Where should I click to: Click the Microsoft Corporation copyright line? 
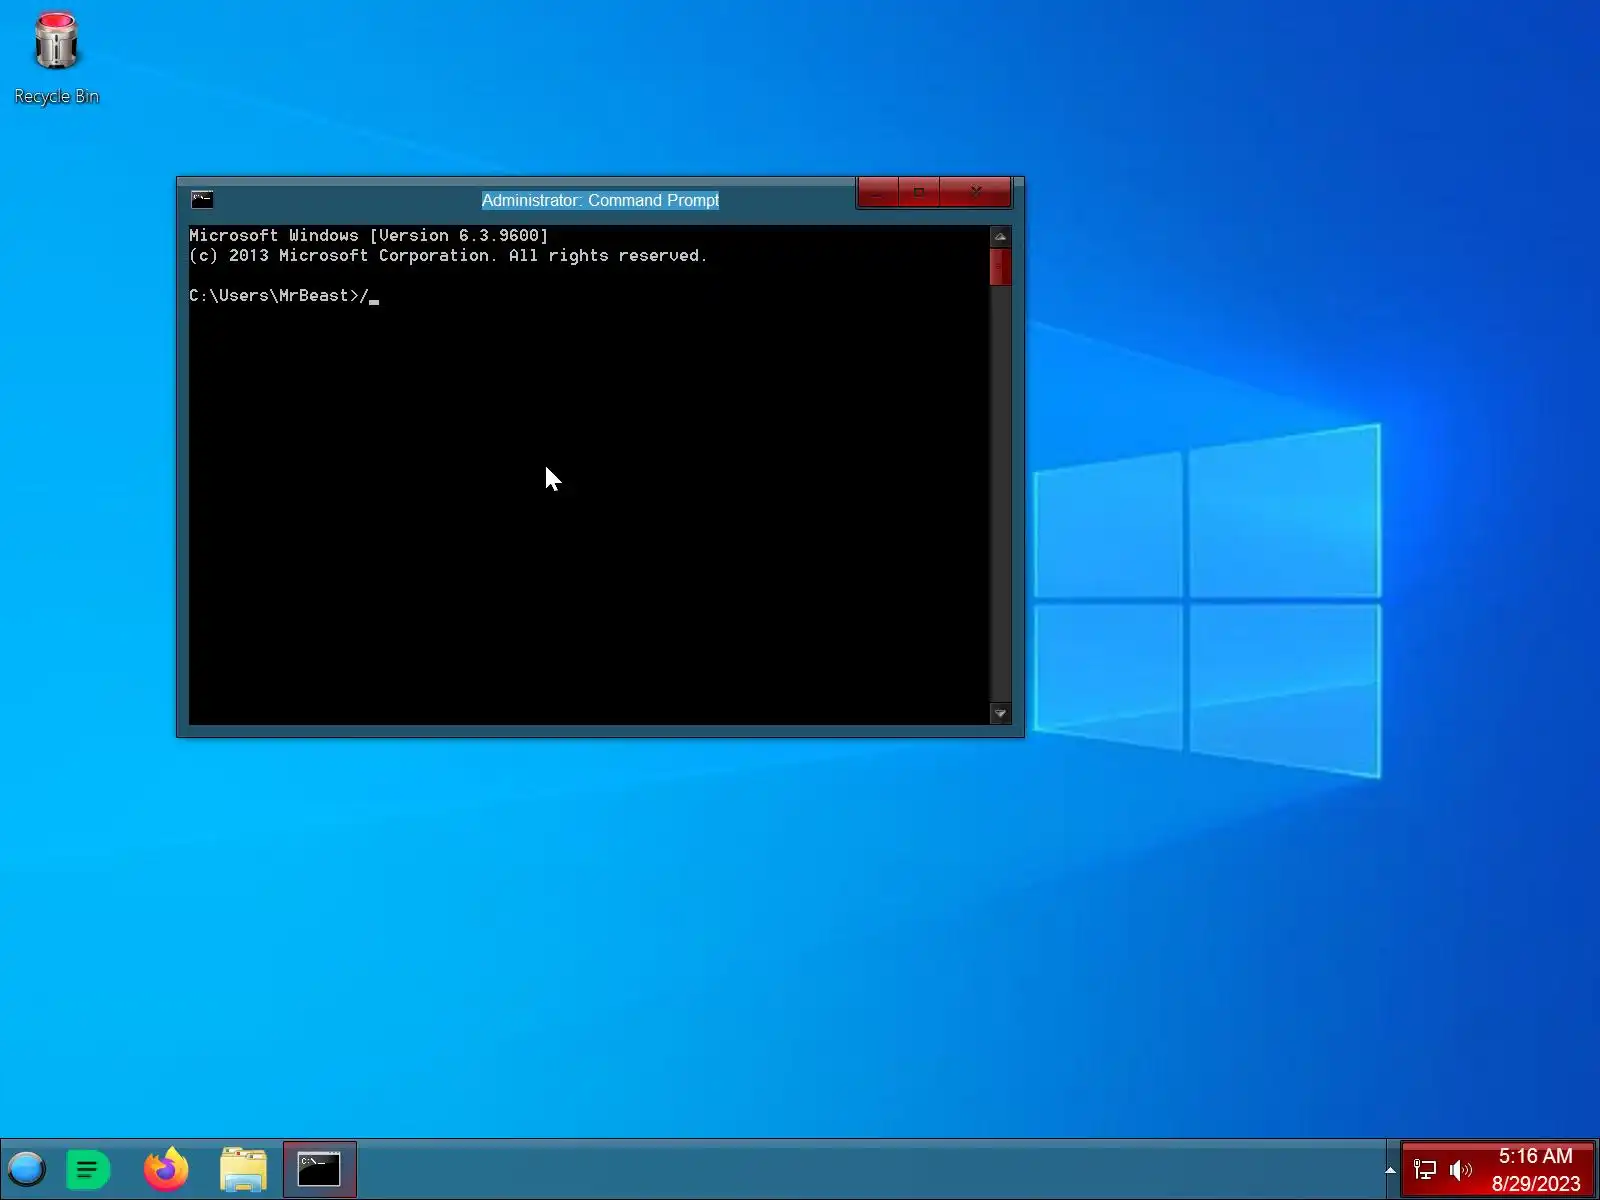click(448, 256)
